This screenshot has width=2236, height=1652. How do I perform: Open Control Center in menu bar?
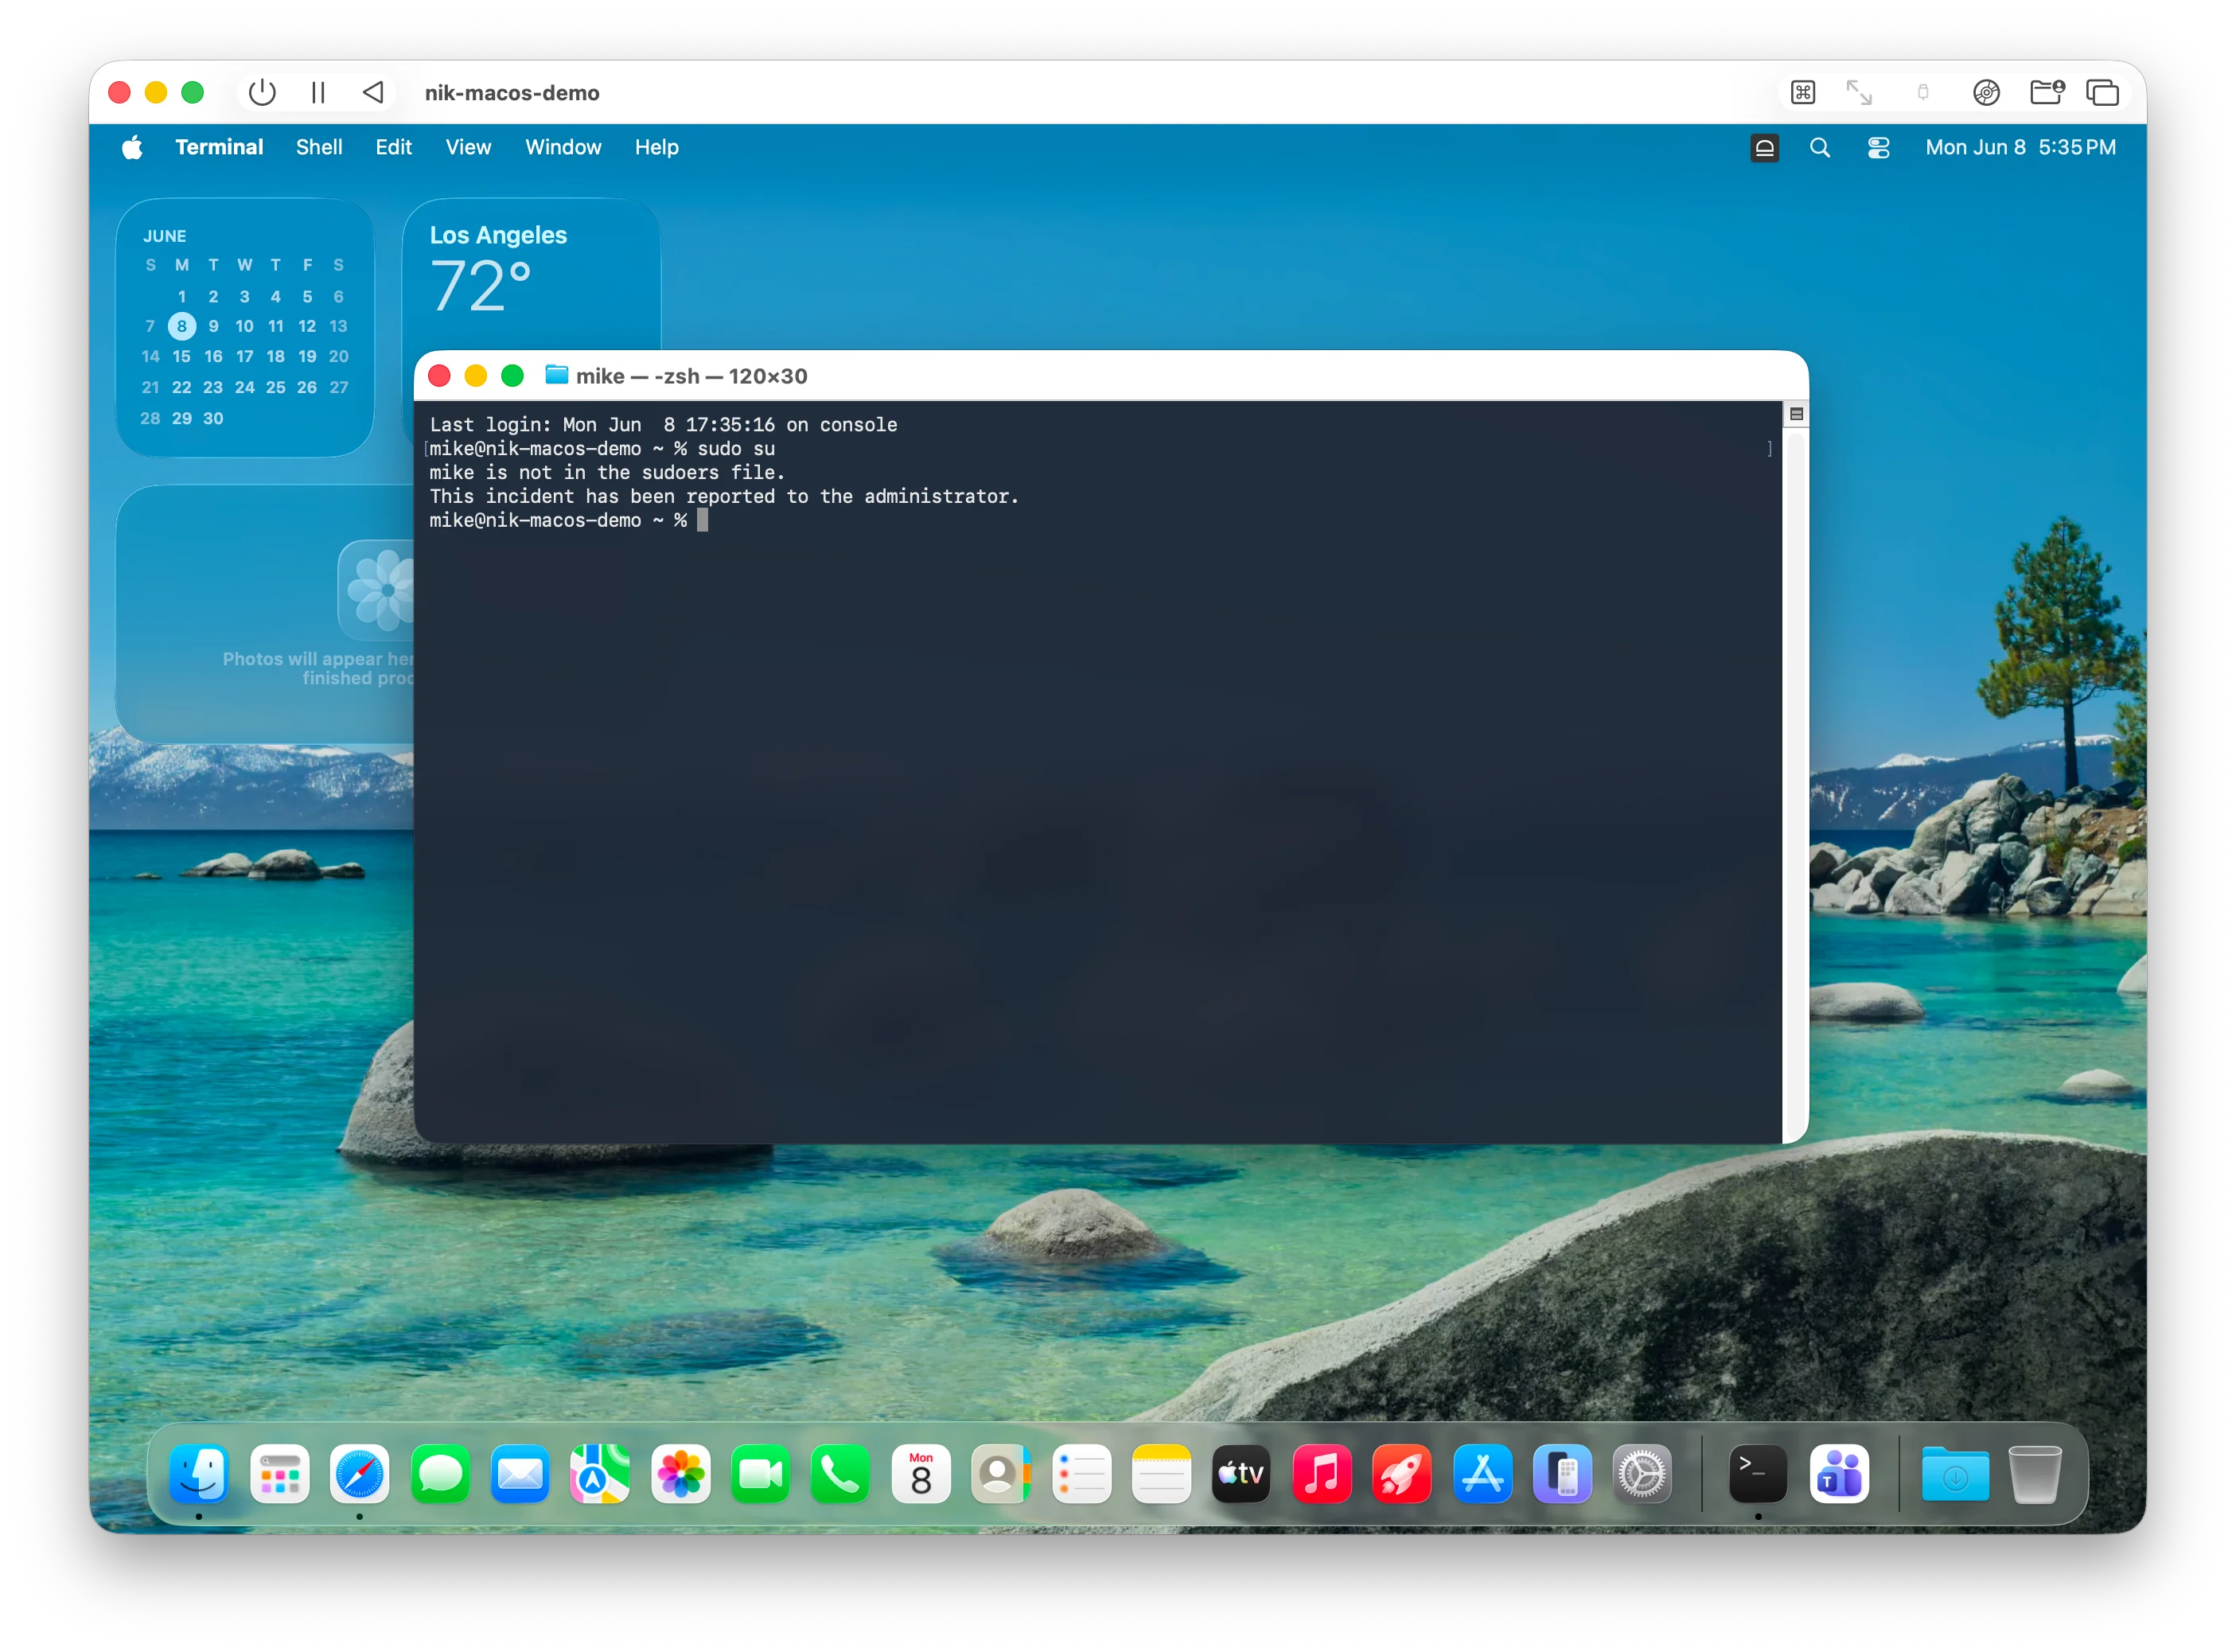point(1878,148)
